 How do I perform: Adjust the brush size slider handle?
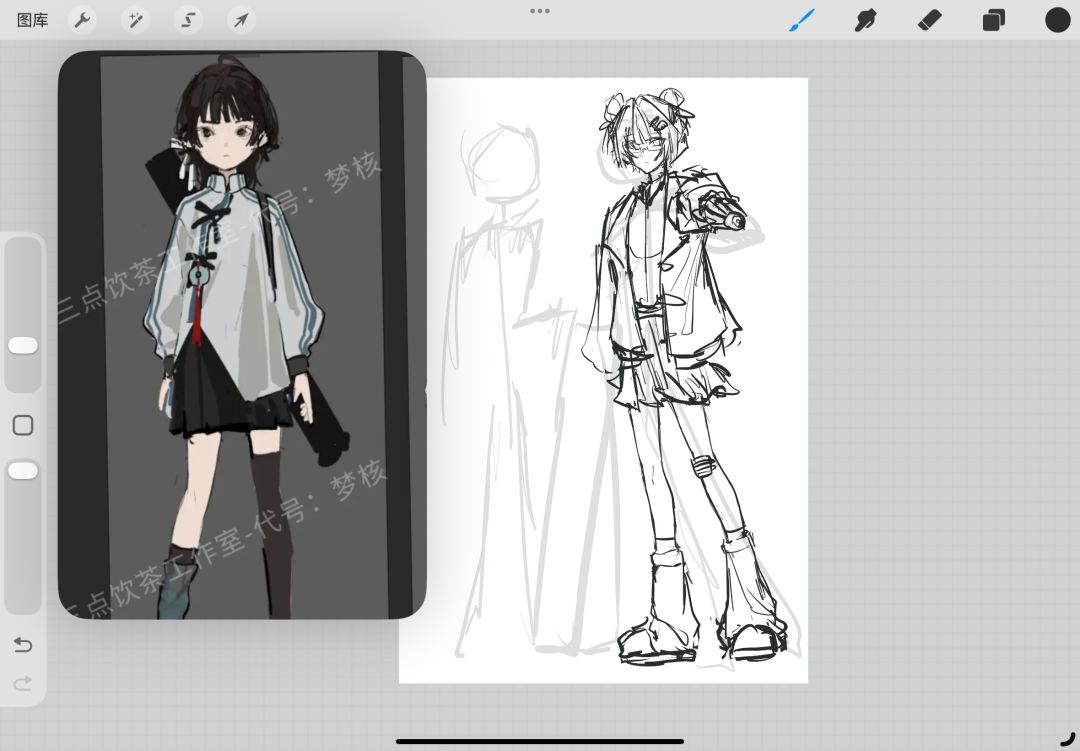(x=23, y=346)
